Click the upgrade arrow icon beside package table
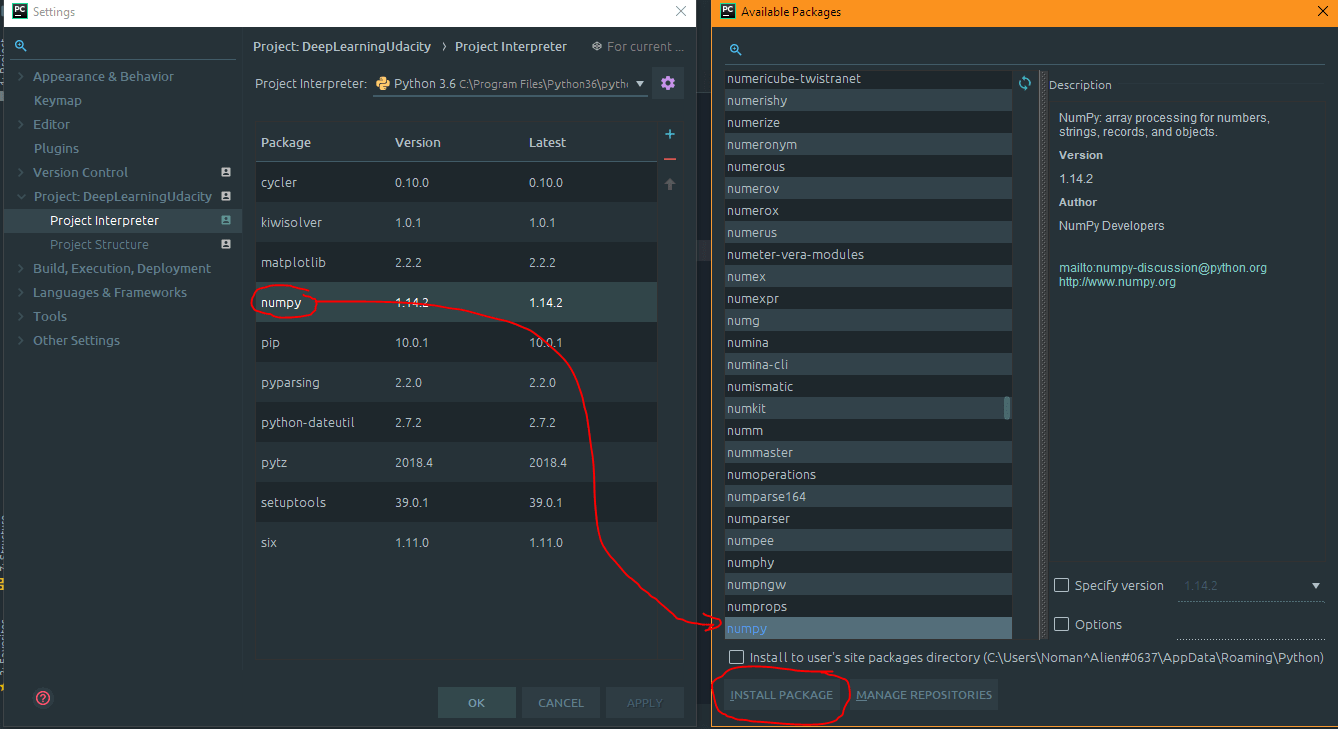This screenshot has width=1338, height=729. point(670,183)
